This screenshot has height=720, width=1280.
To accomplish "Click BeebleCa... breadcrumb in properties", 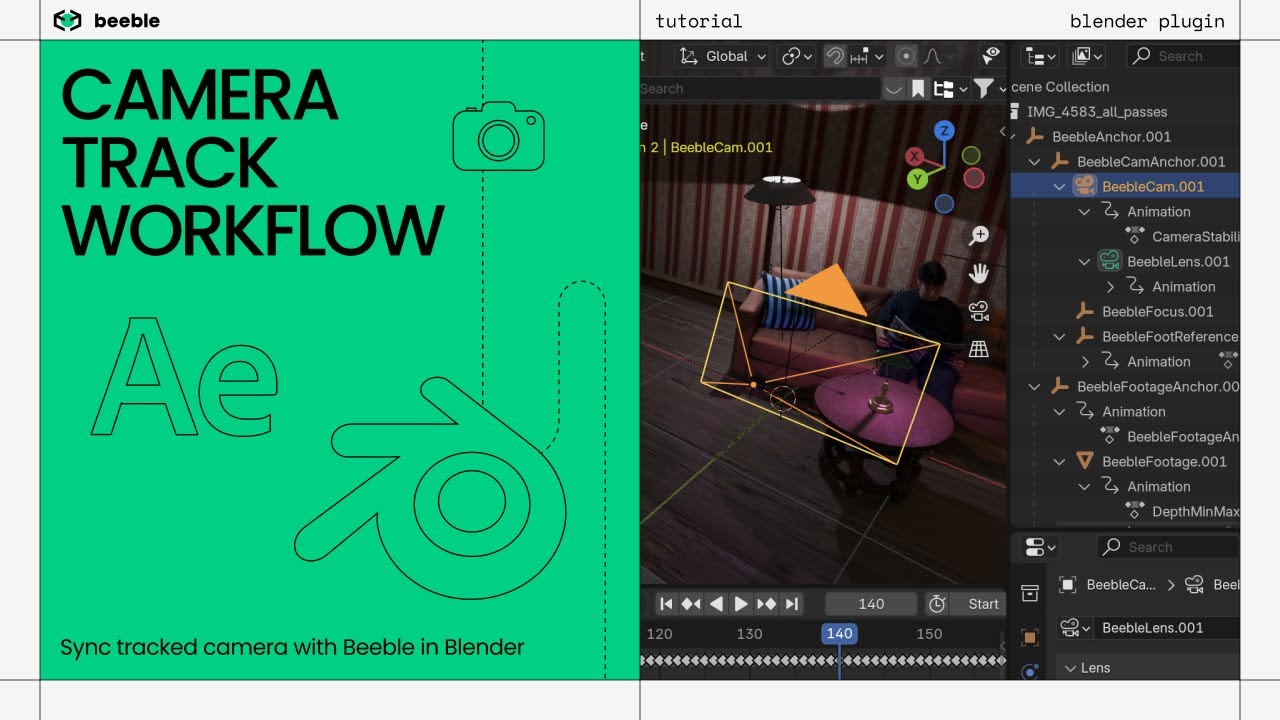I will (1120, 585).
